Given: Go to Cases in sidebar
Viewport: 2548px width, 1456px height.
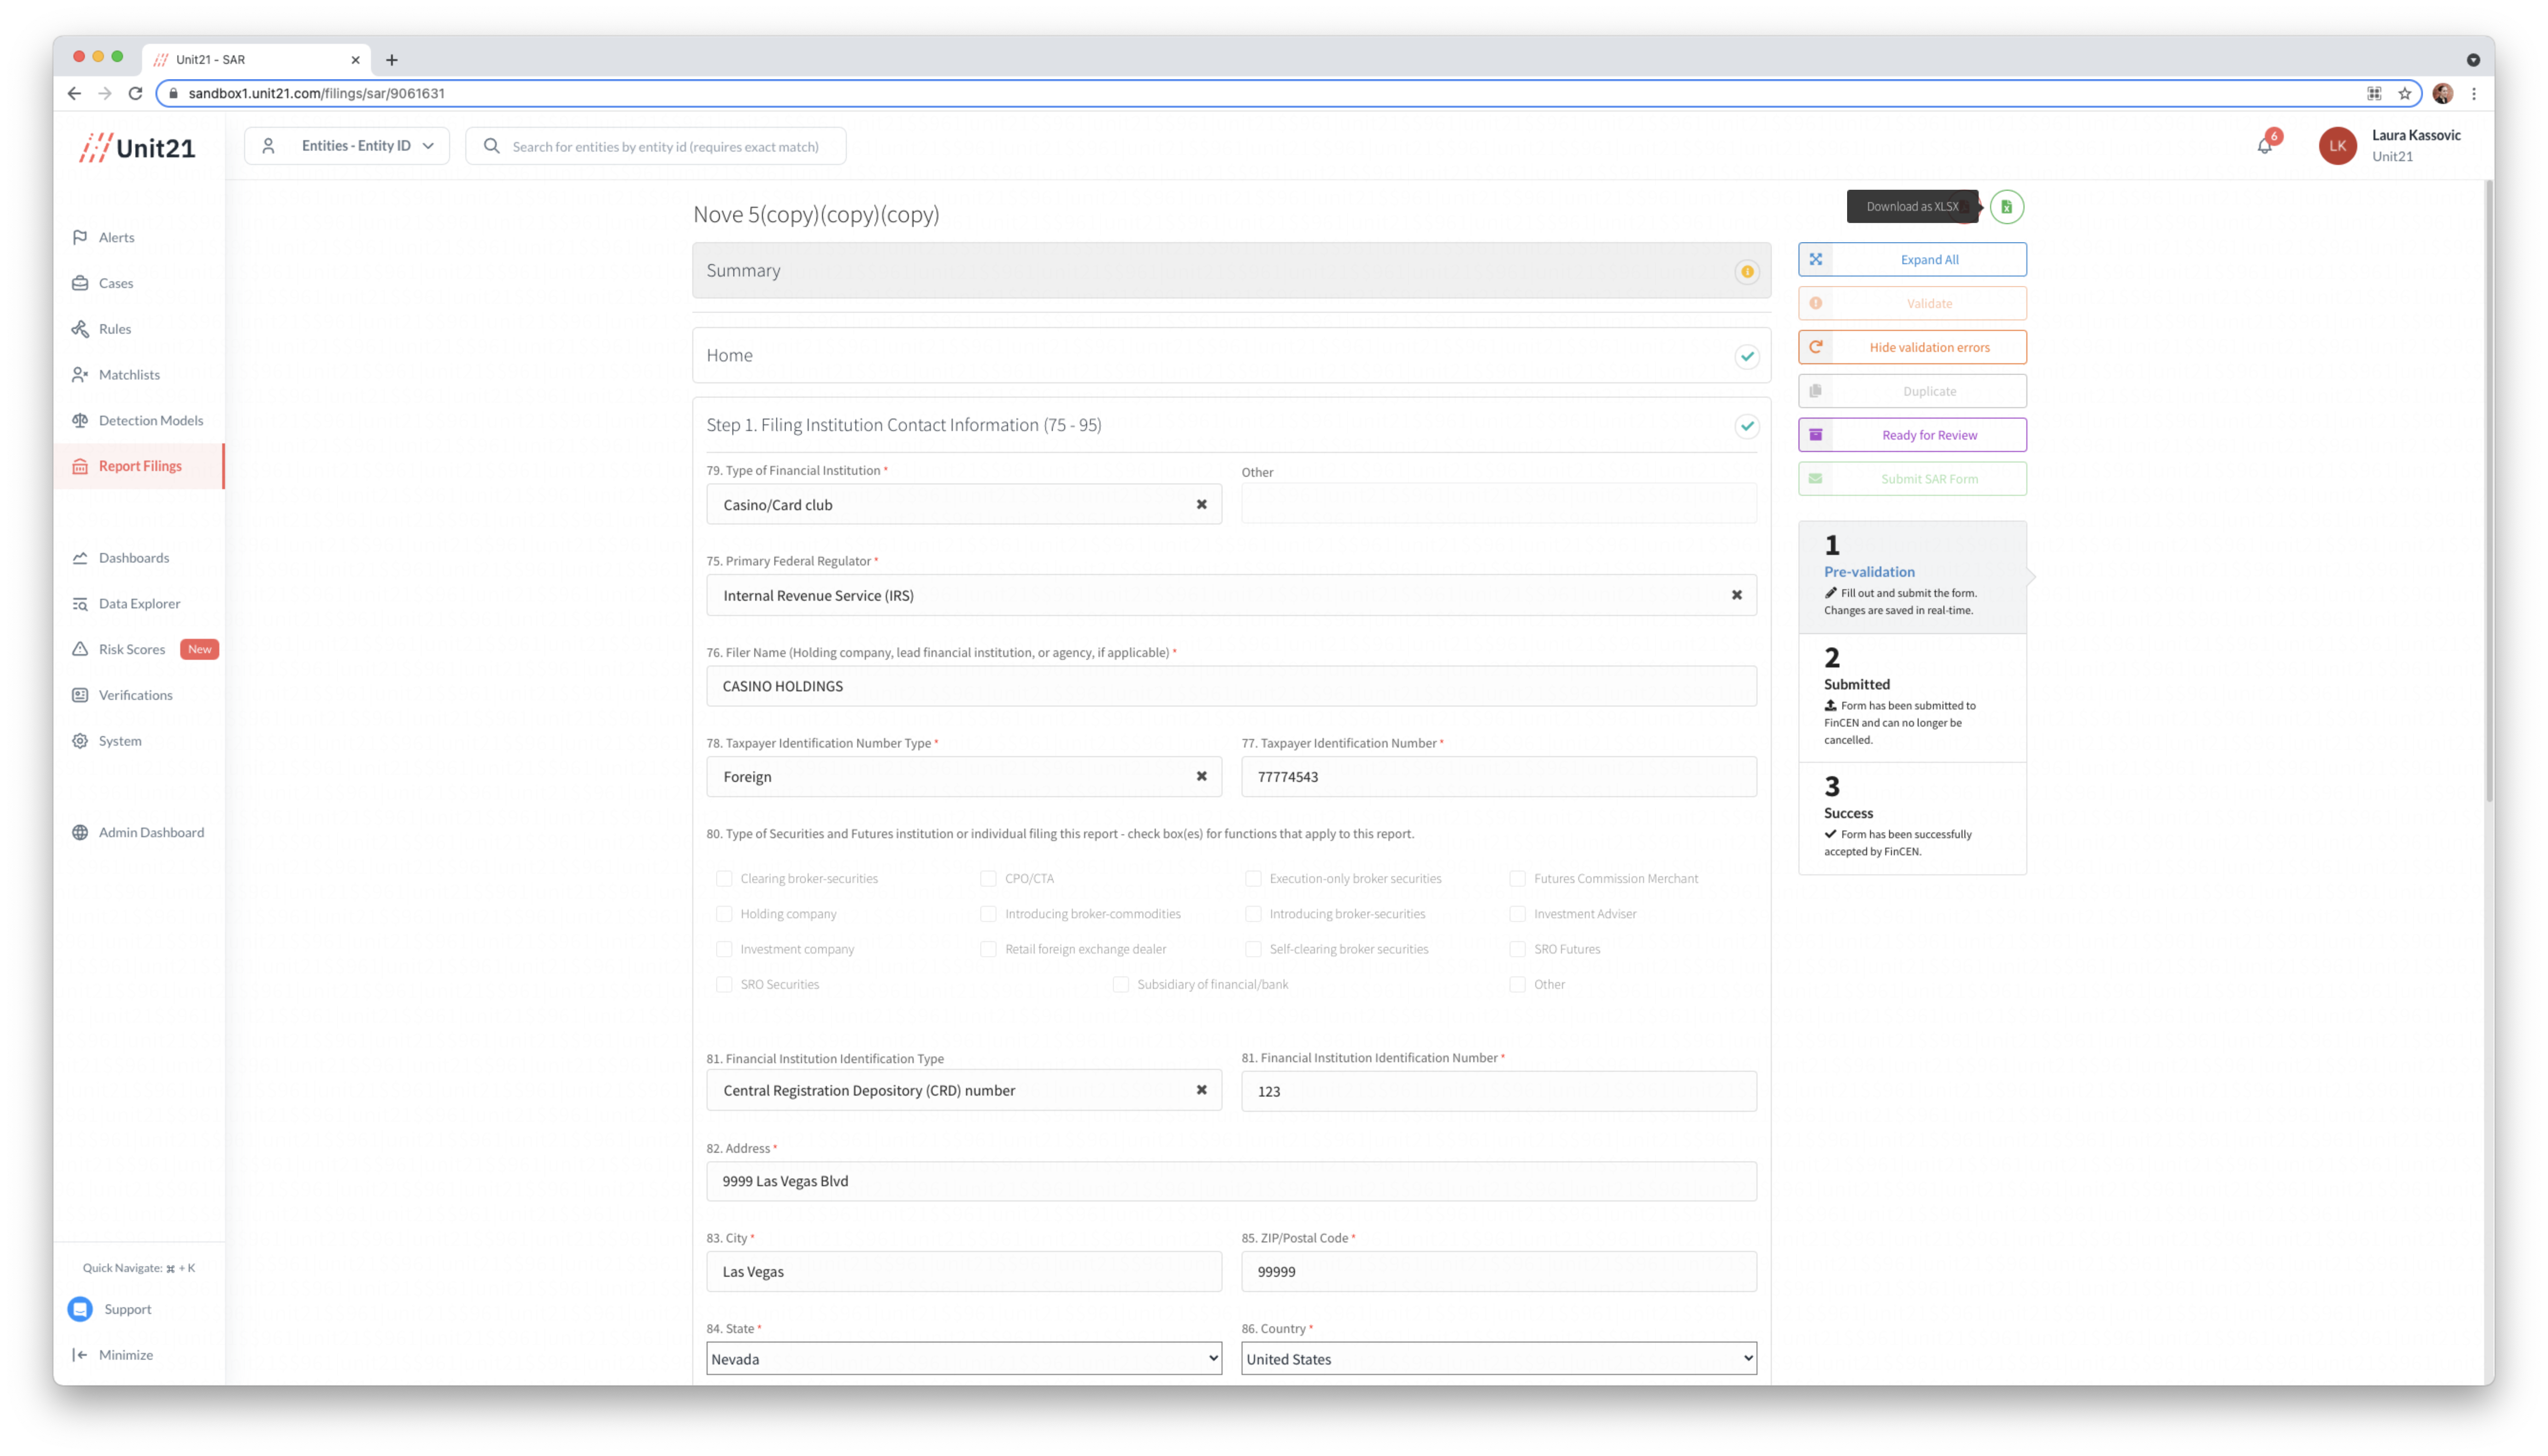Looking at the screenshot, I should coord(116,283).
